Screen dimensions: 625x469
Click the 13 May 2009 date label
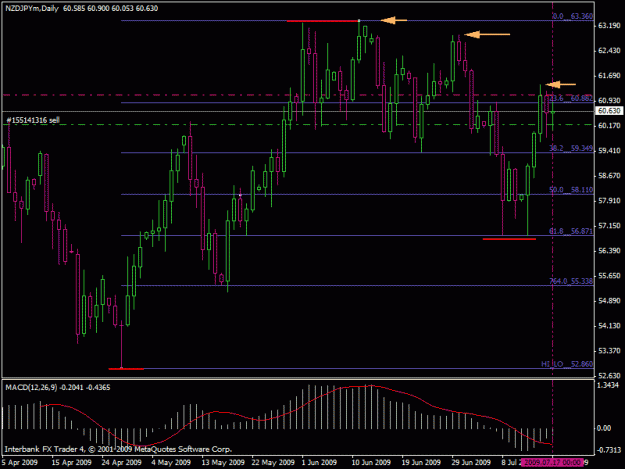[223, 462]
